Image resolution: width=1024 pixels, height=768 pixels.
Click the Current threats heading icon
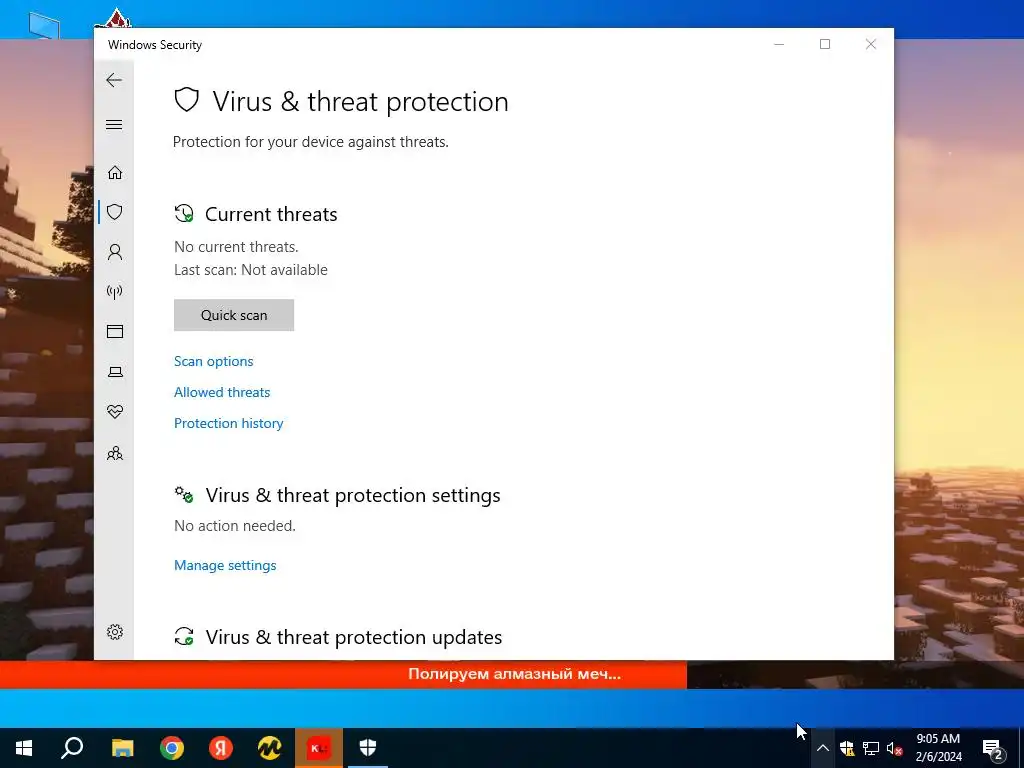click(184, 214)
